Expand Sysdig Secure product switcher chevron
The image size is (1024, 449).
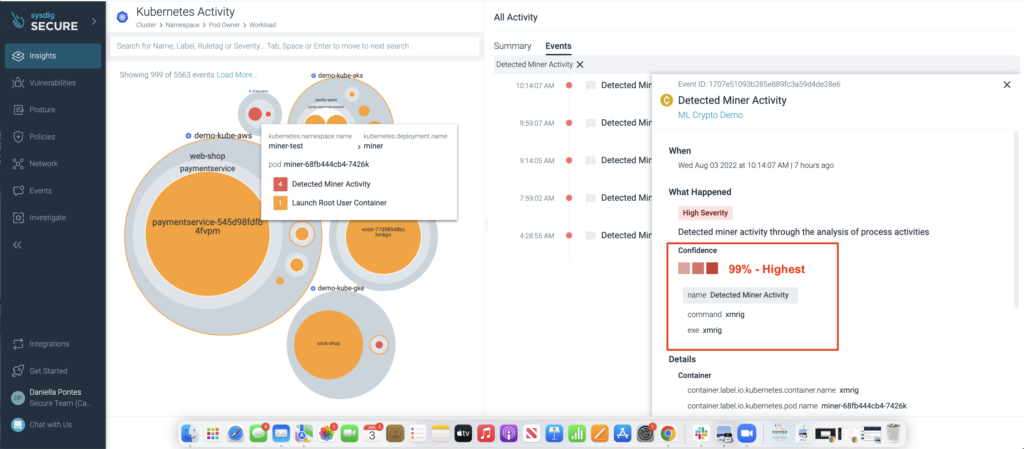click(93, 21)
